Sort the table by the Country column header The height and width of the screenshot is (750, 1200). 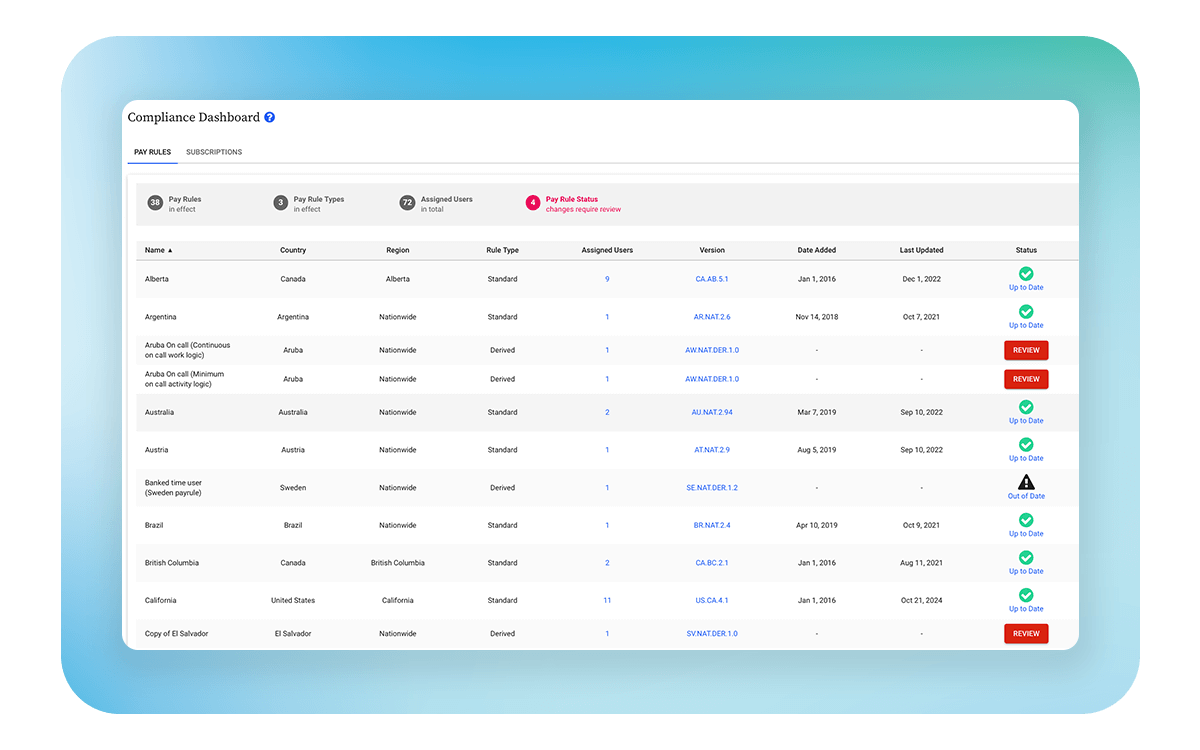[x=293, y=250]
